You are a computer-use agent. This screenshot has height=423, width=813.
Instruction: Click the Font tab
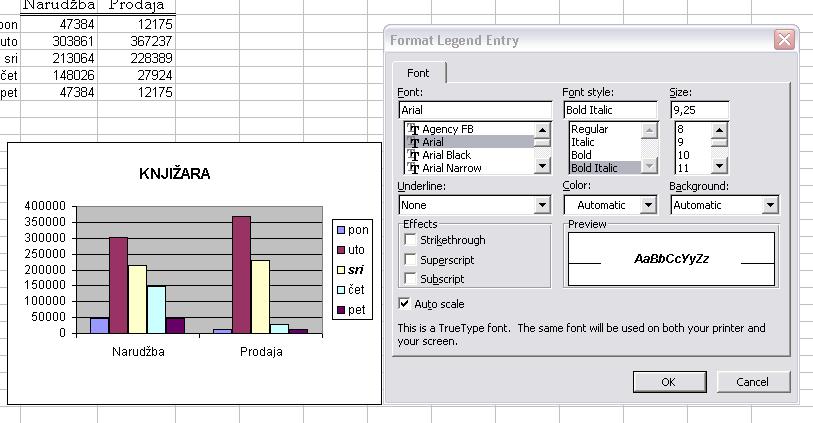[x=418, y=73]
